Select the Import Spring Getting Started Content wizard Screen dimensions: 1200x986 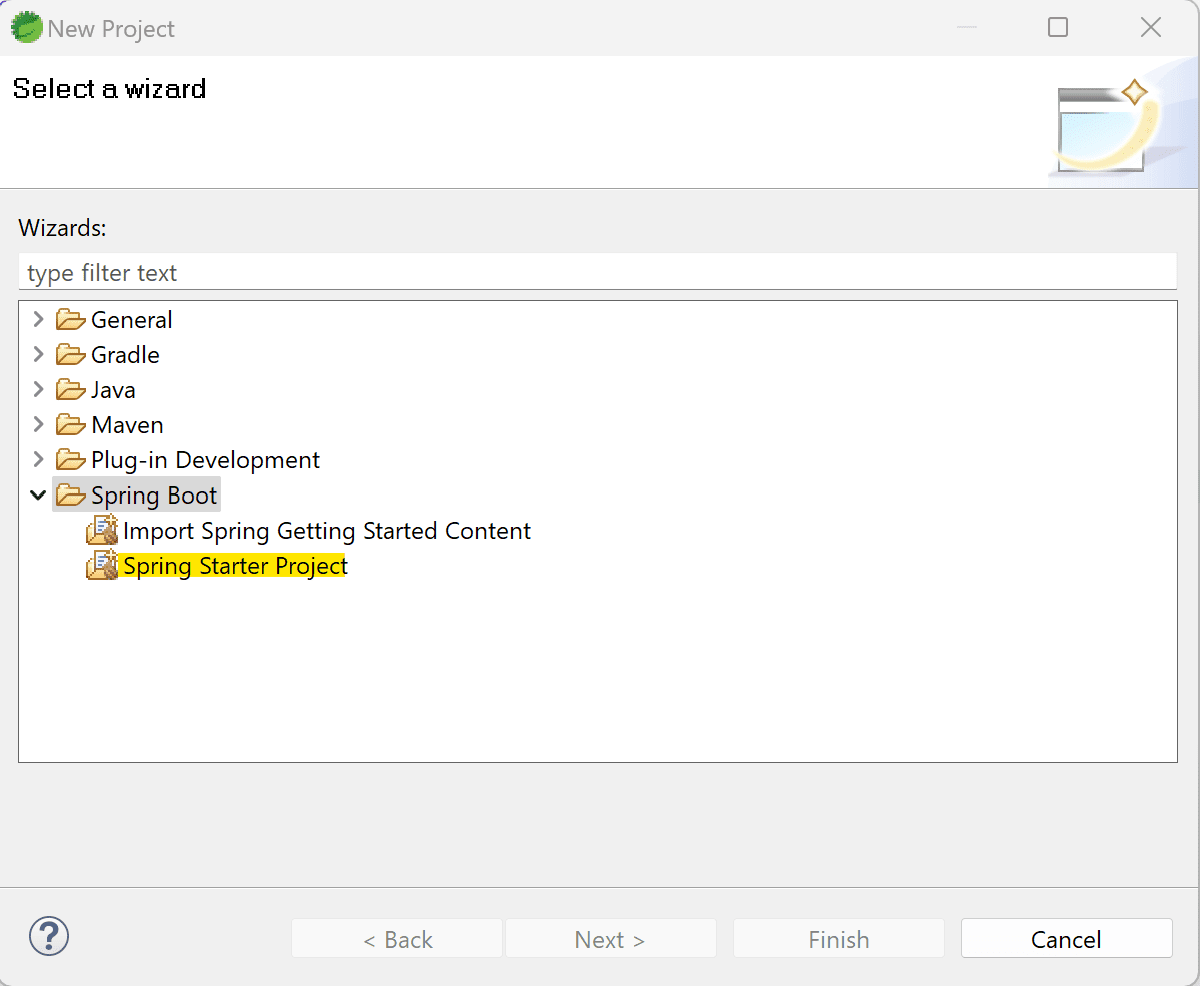point(327,530)
